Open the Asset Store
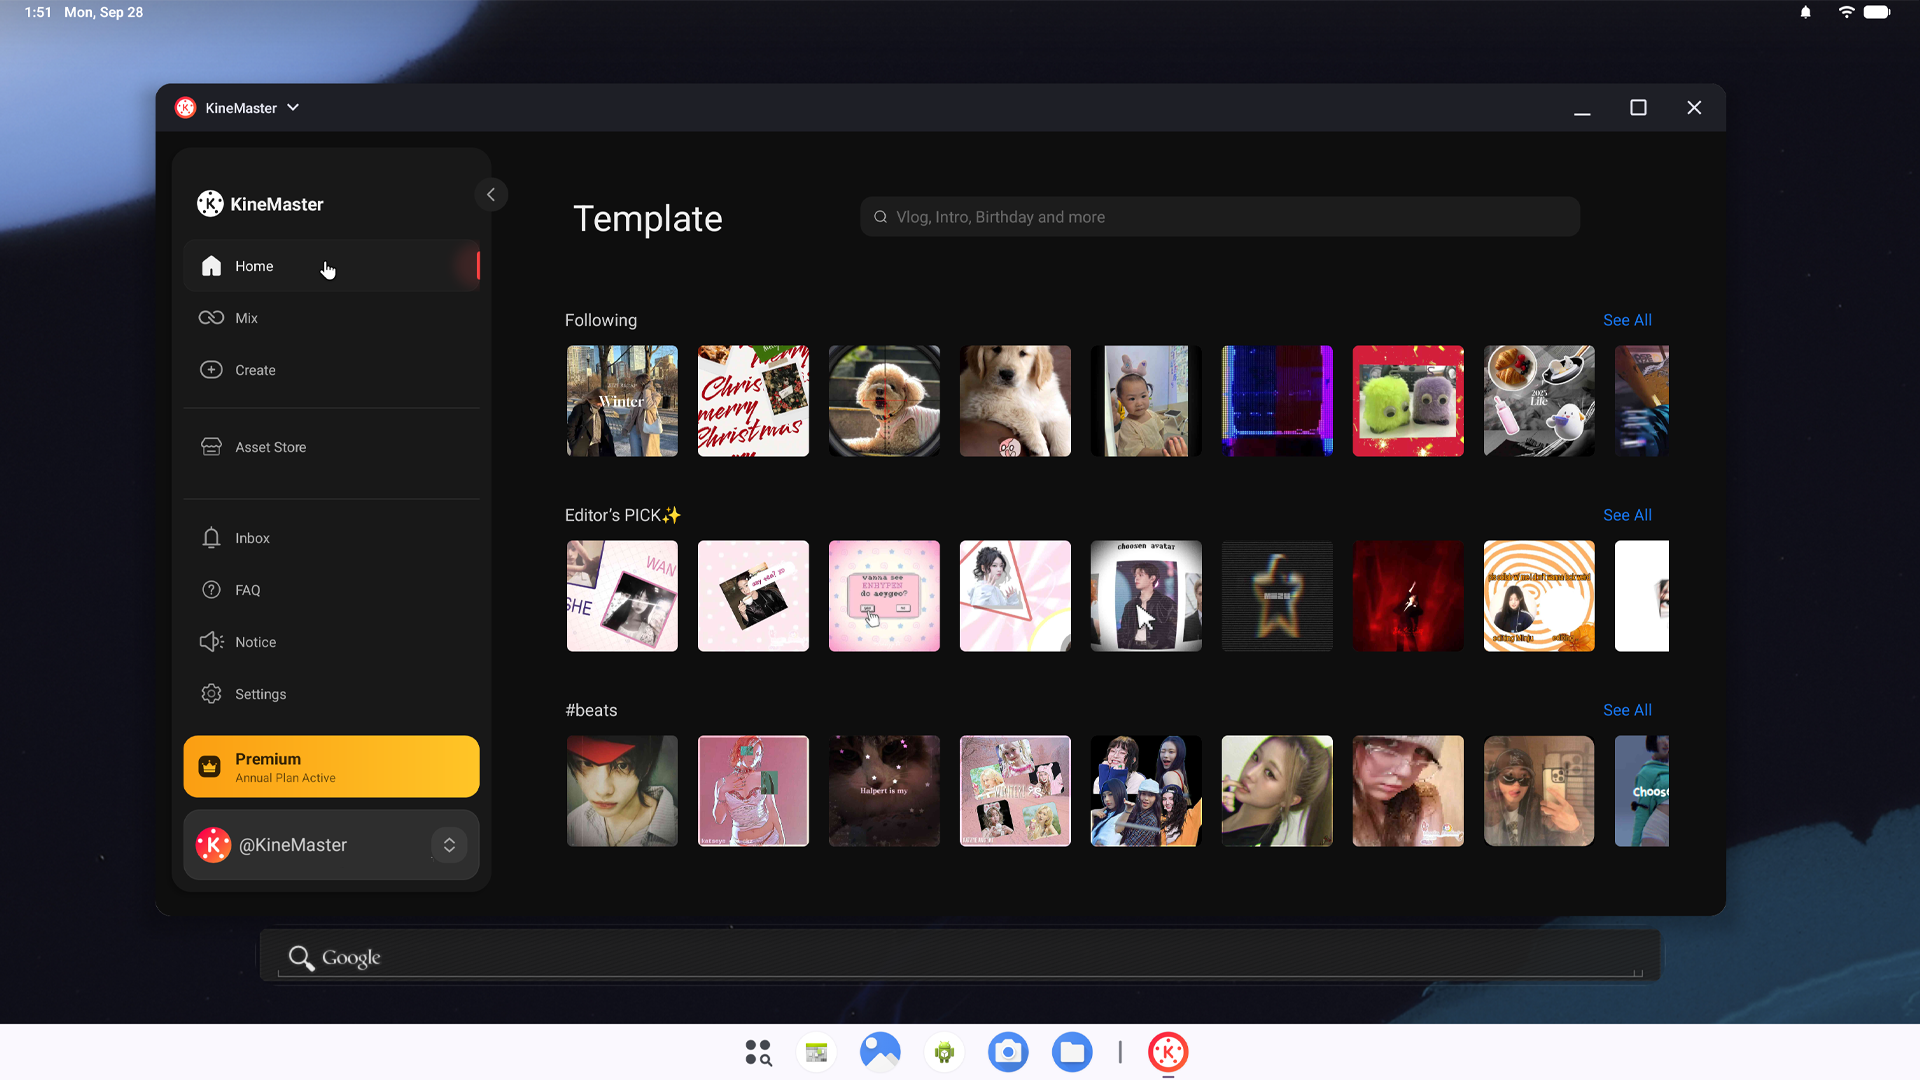 click(x=331, y=447)
